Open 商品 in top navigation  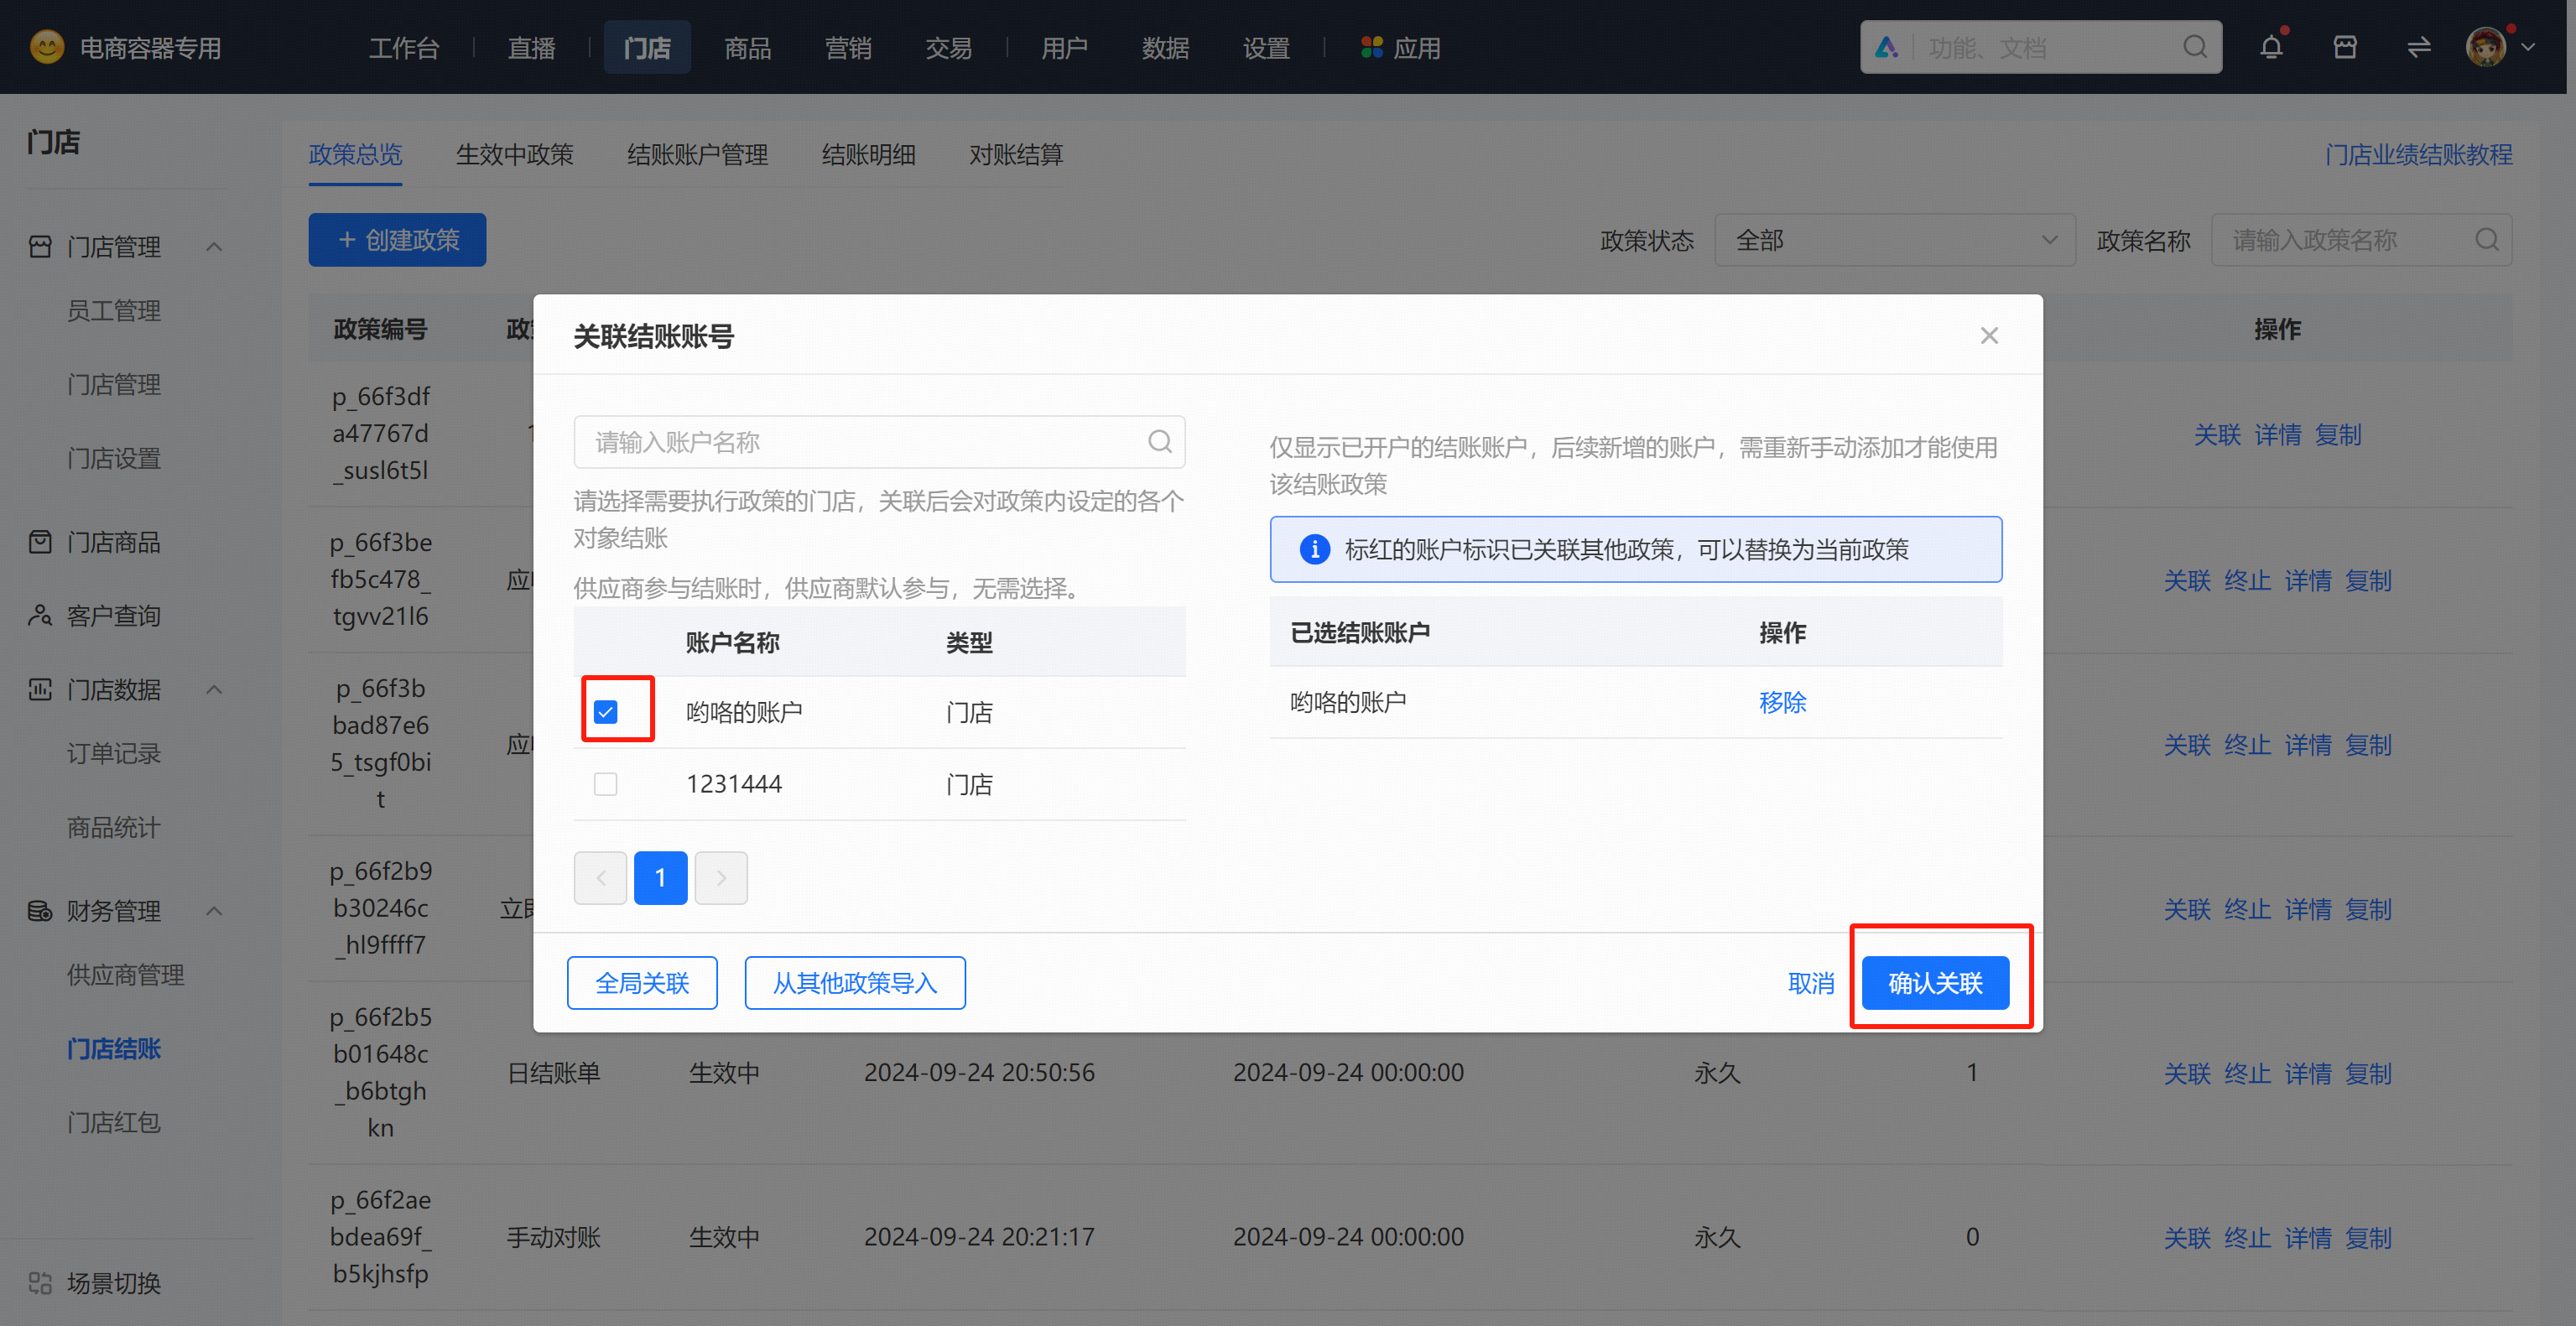[747, 47]
